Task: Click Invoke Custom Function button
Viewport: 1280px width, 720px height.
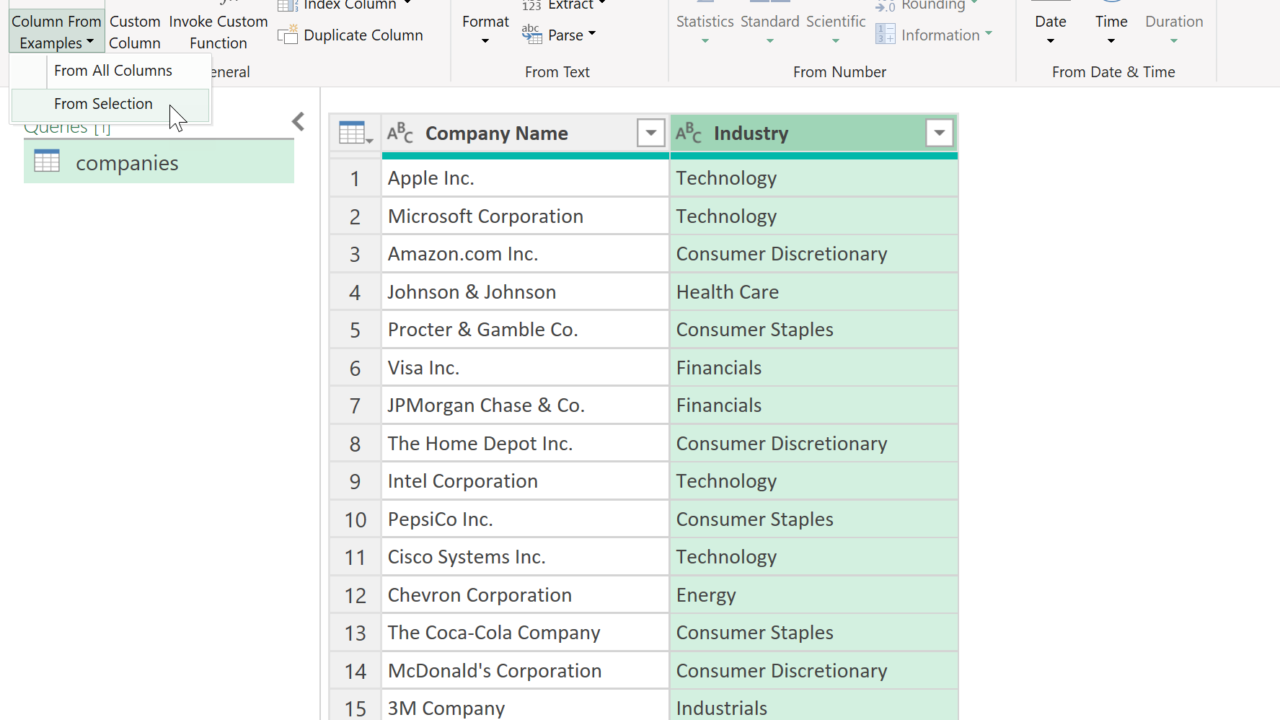Action: (x=218, y=32)
